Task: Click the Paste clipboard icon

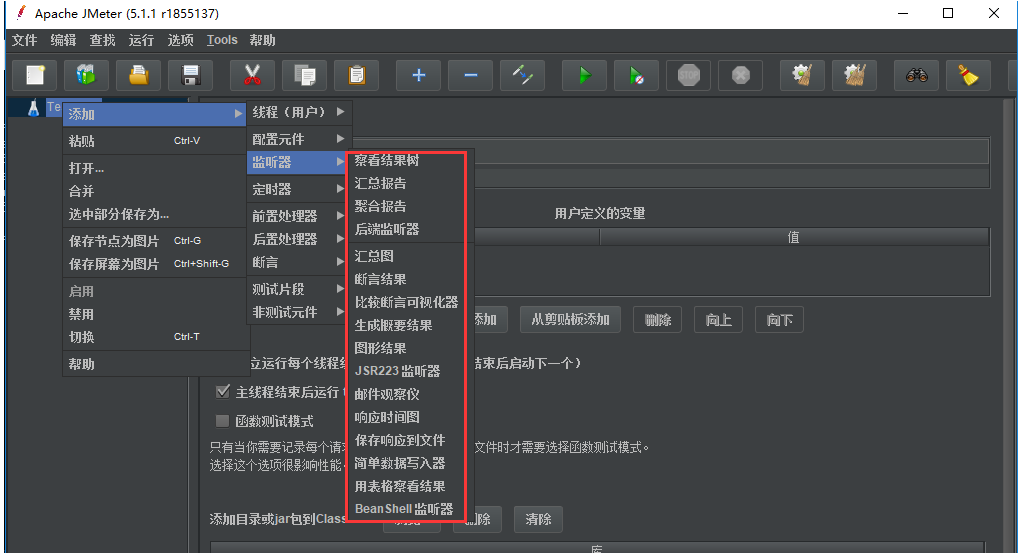Action: 356,75
